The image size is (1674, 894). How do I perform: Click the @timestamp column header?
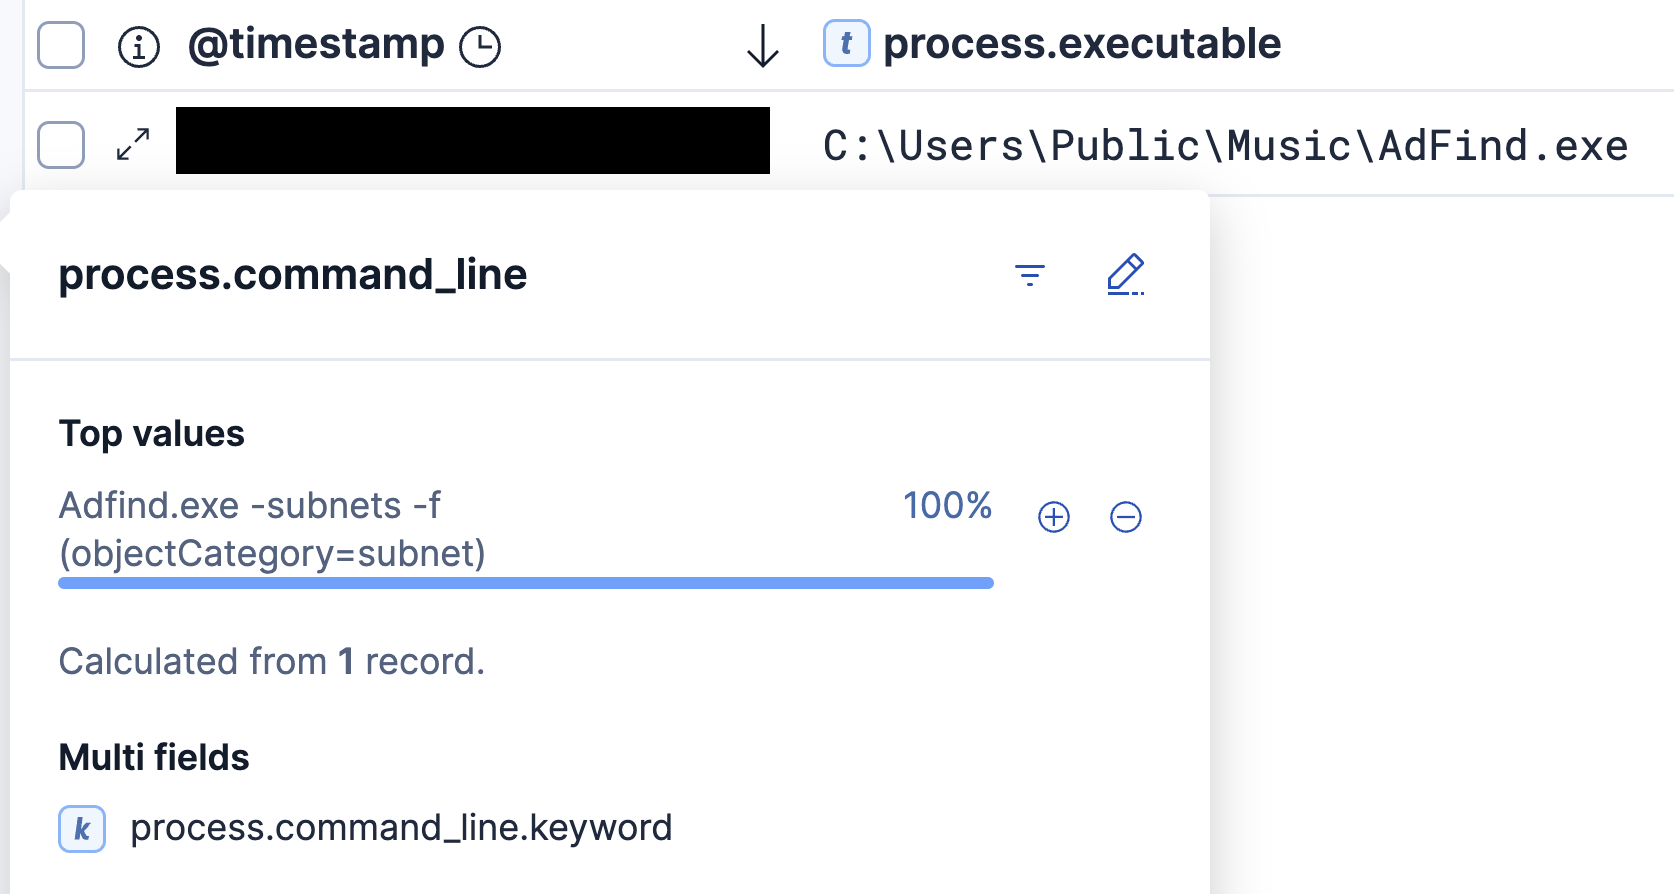pyautogui.click(x=316, y=45)
